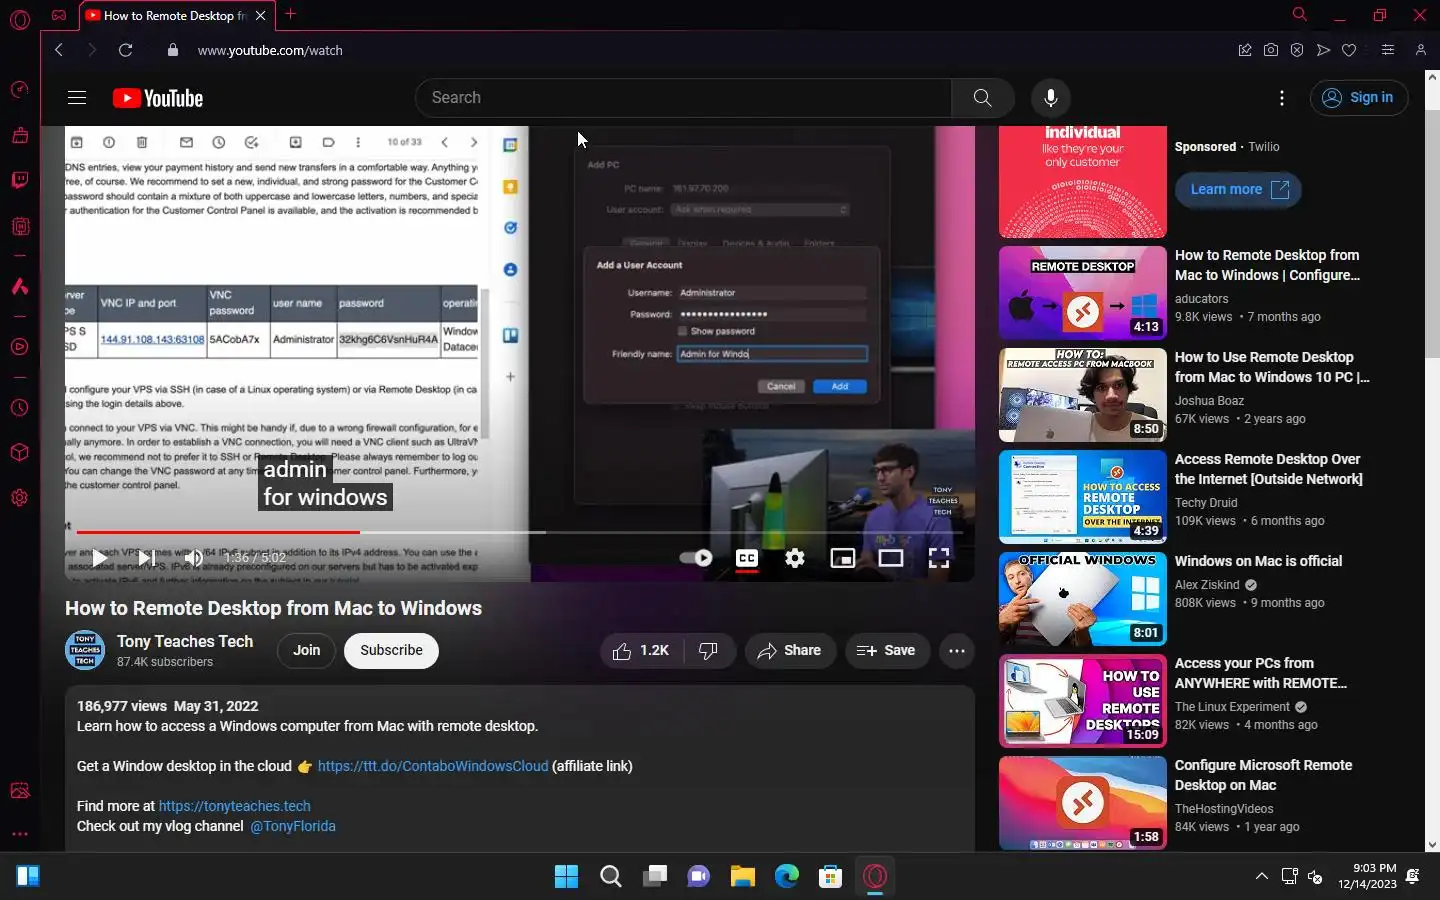Viewport: 1440px width, 900px height.
Task: Open more actions ellipsis below video
Action: 957,651
